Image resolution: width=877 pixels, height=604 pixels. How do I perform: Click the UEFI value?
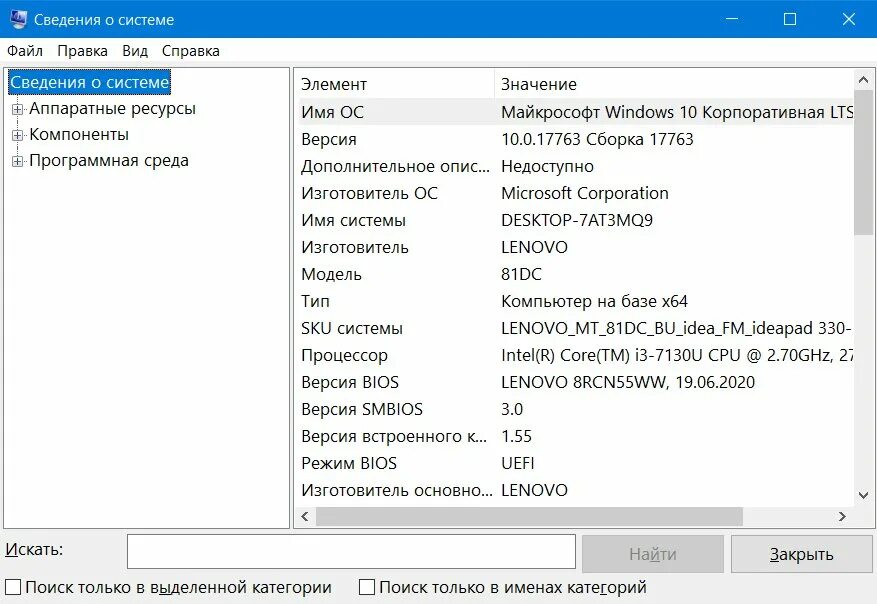(x=518, y=463)
